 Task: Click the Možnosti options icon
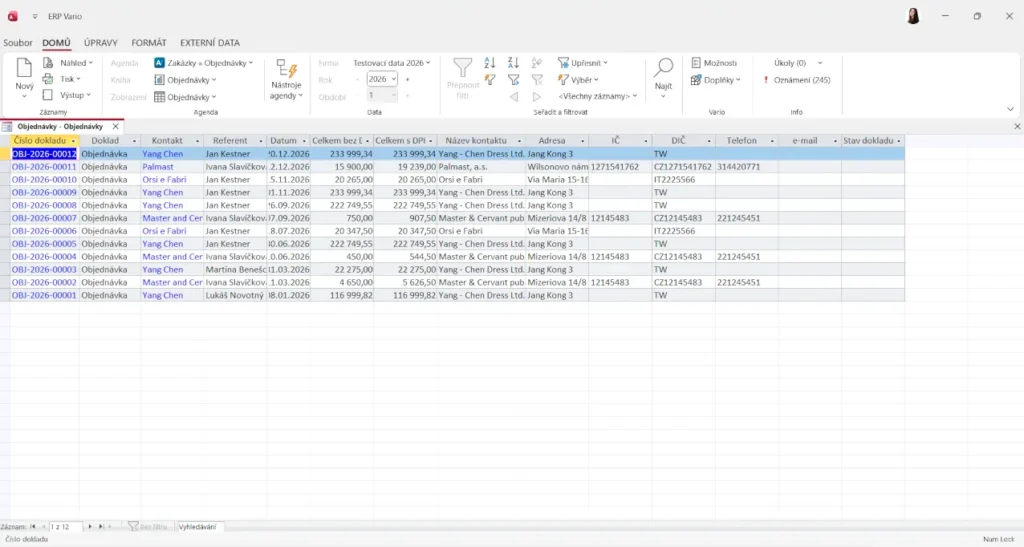(697, 63)
